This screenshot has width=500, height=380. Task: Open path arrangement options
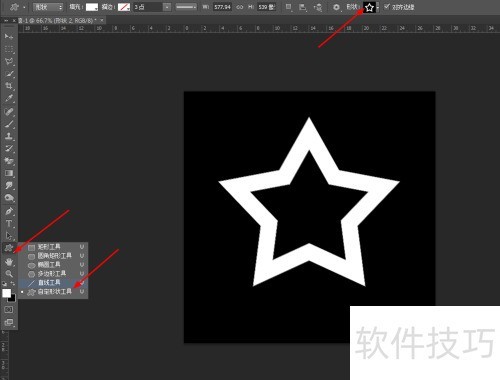[318, 7]
